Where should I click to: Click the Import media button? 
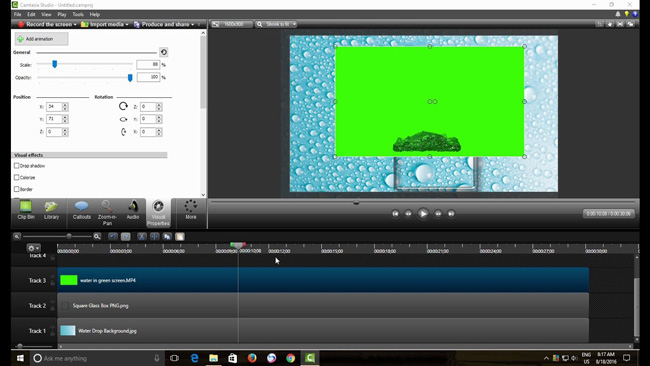pos(102,24)
